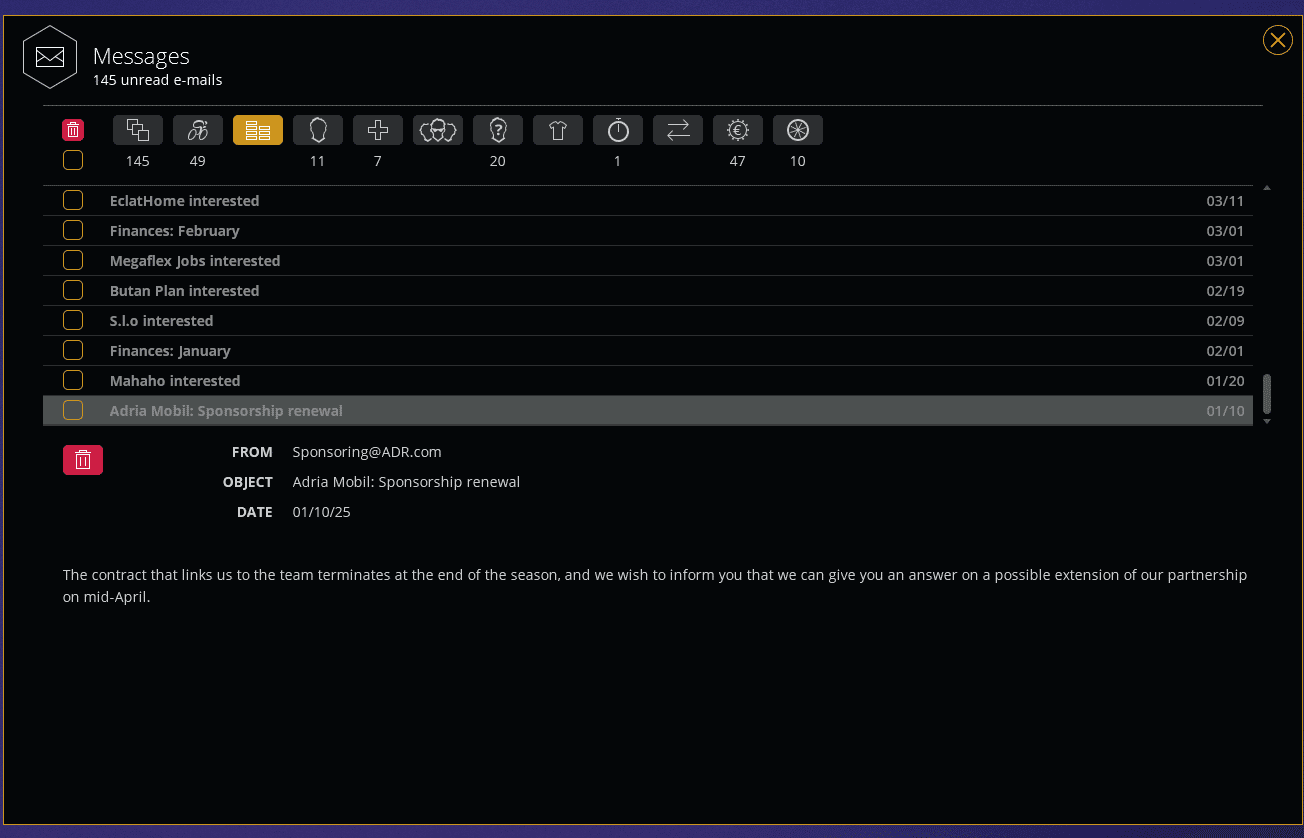Open S.l.o interested message

(648, 321)
